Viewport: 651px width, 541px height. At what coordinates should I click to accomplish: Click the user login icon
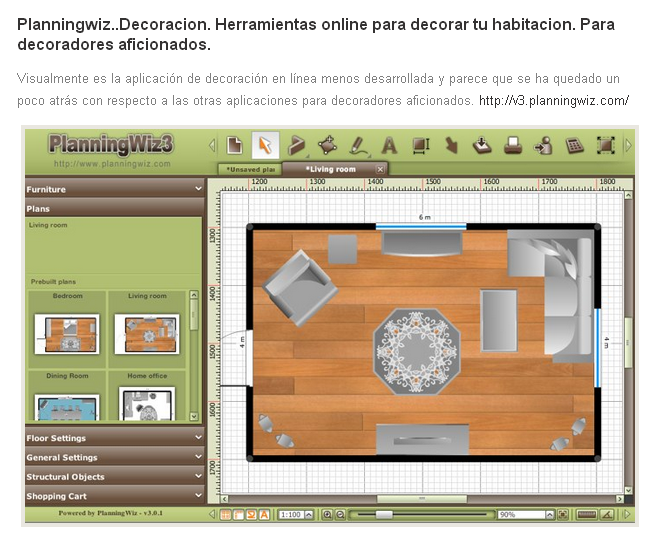pos(544,145)
